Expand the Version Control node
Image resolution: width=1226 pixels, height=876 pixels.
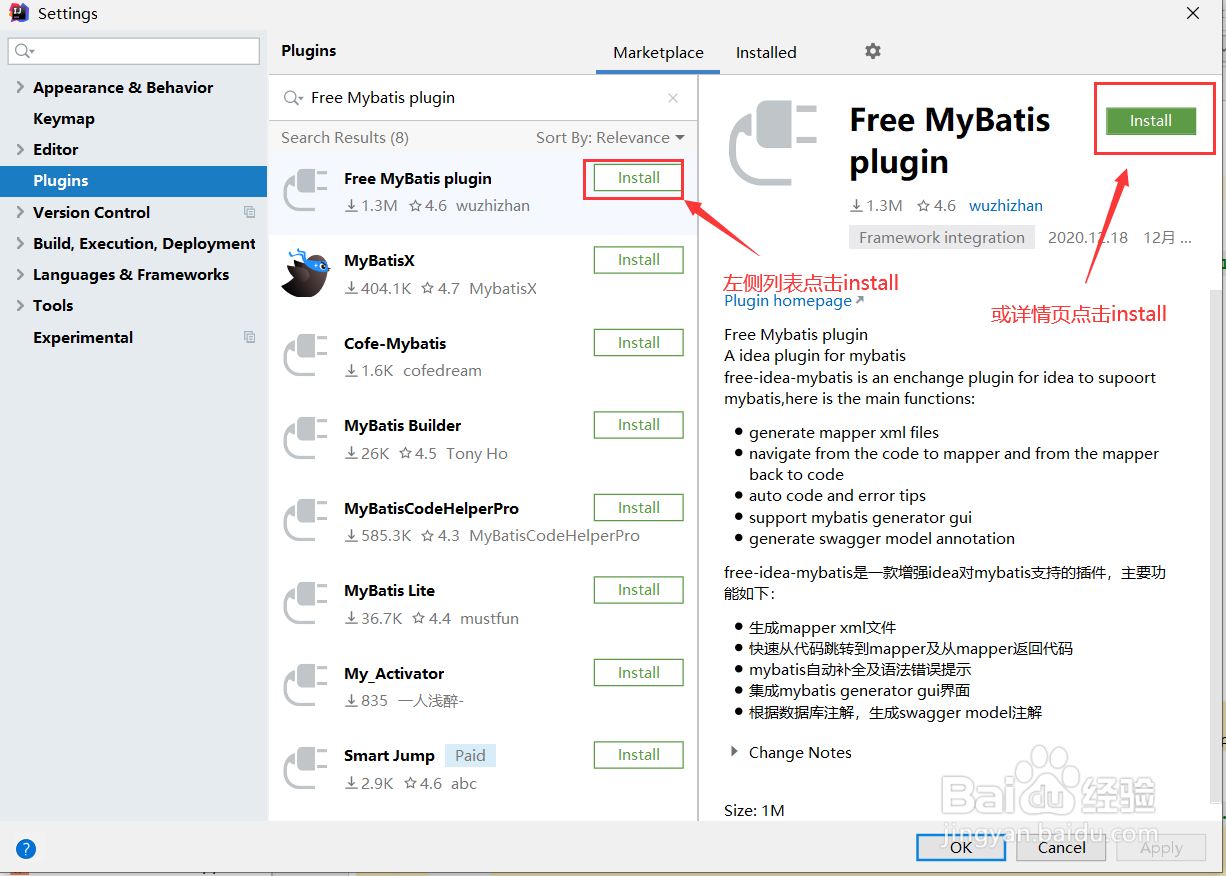[x=20, y=212]
